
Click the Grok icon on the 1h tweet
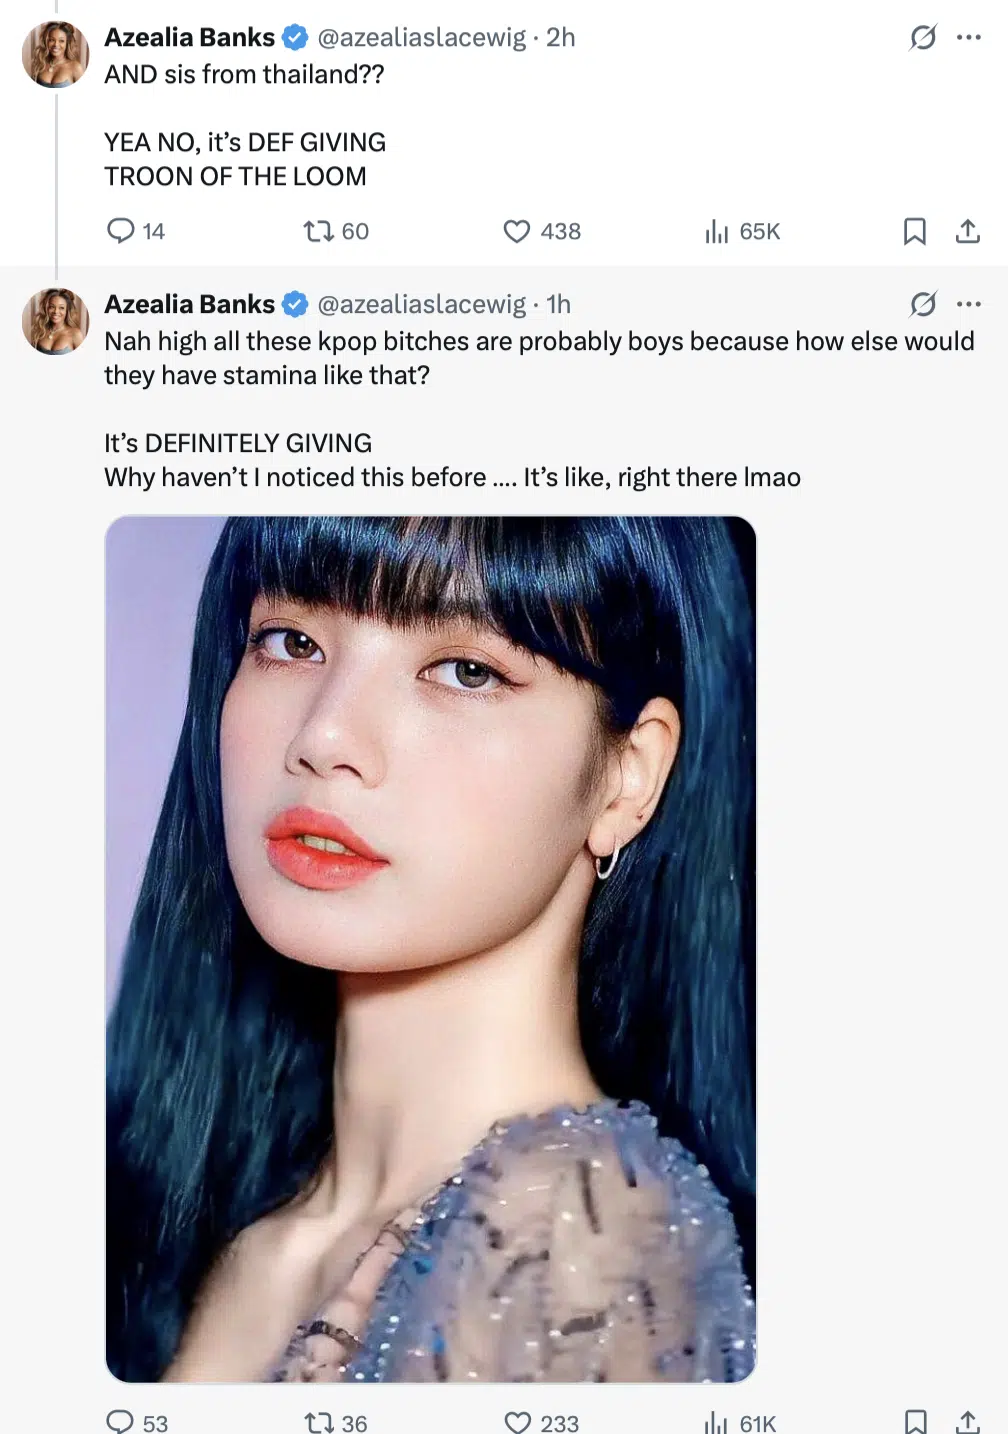coord(922,304)
